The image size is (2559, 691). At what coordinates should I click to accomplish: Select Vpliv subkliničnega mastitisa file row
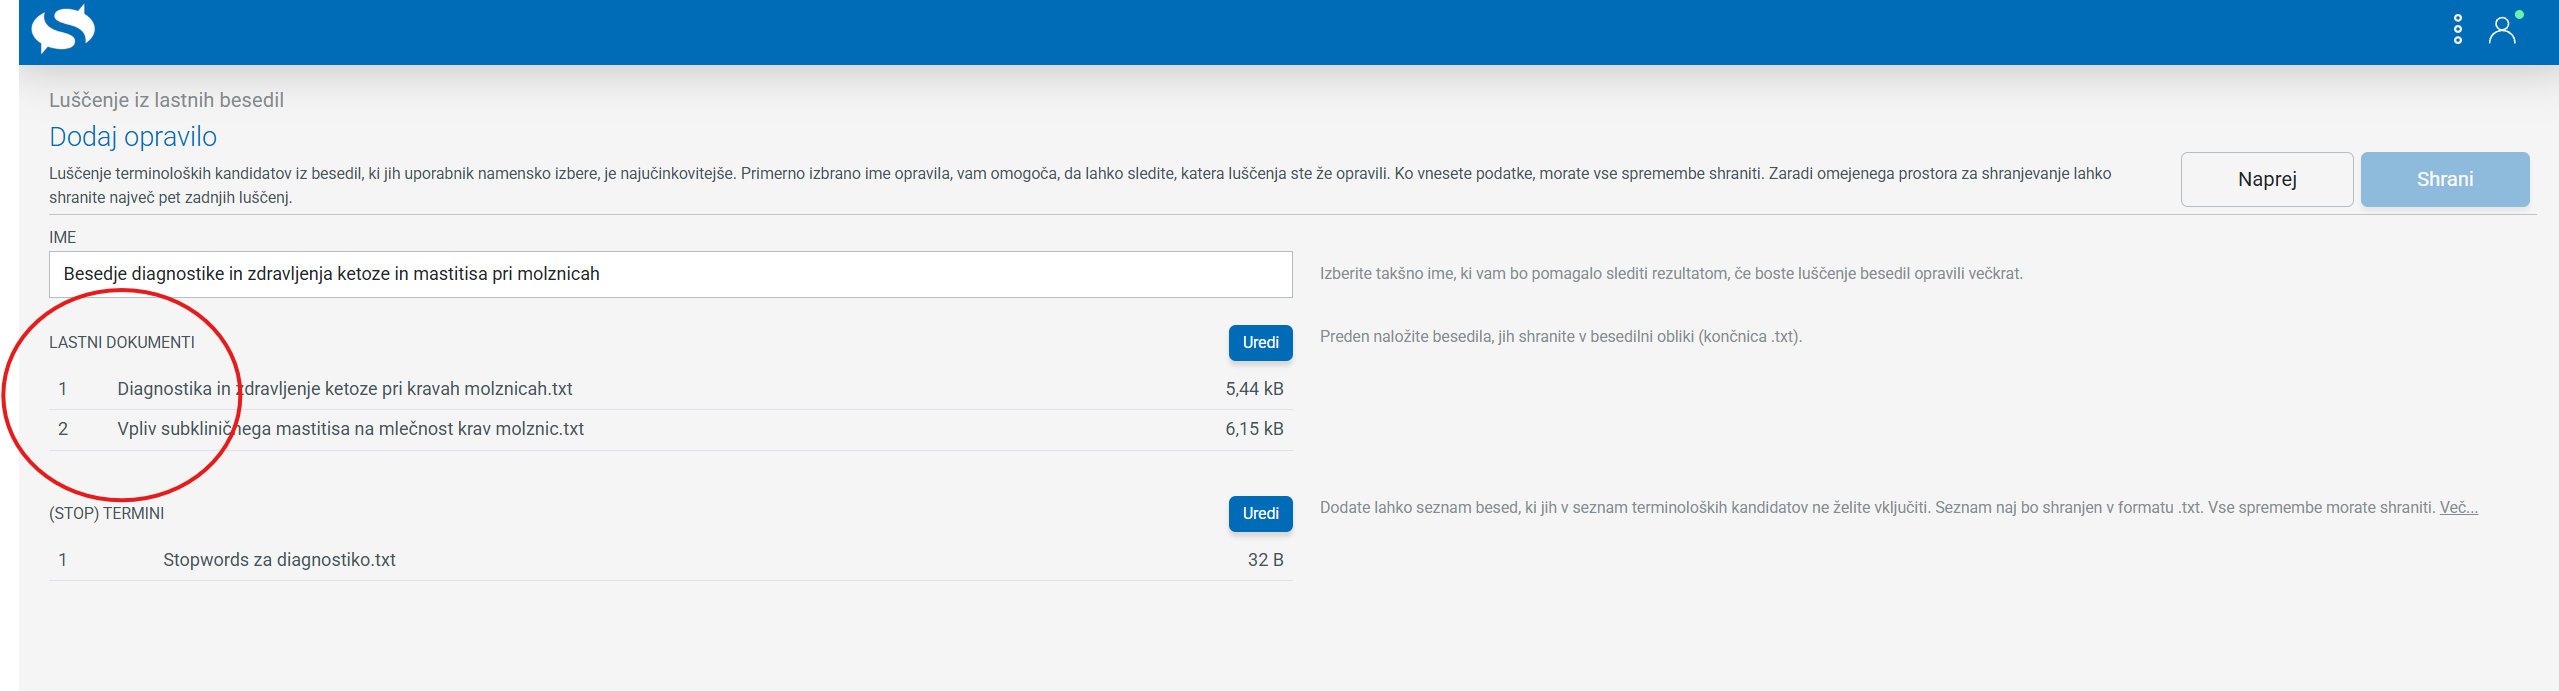click(x=670, y=429)
